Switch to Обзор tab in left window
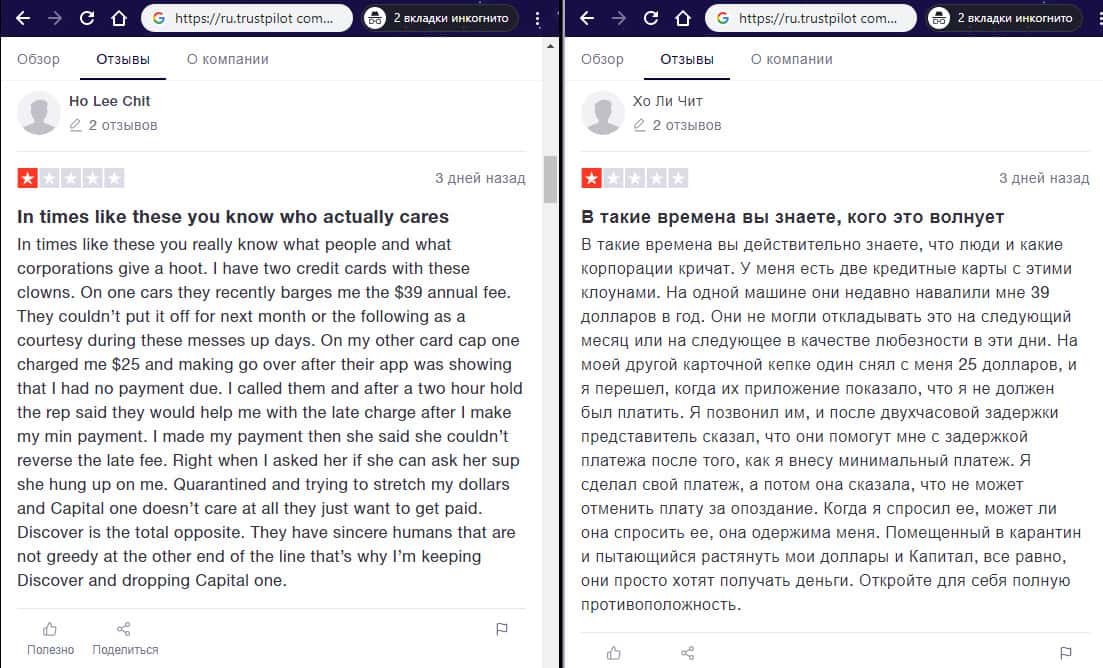 pos(38,59)
